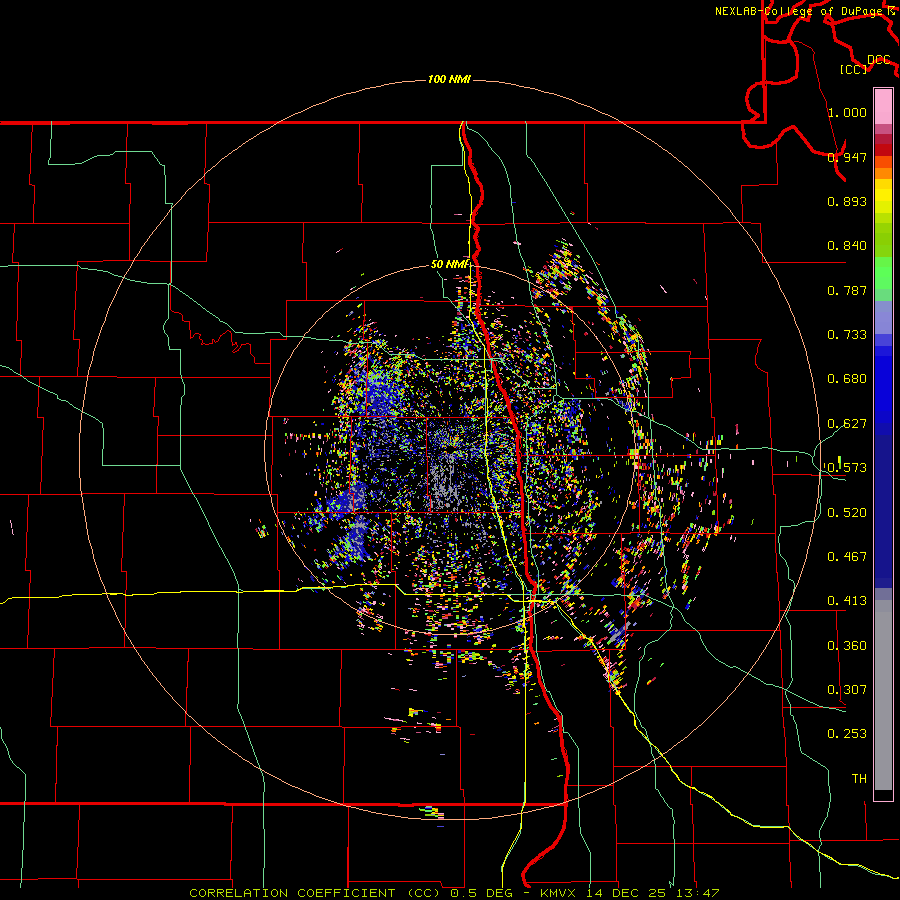
Task: Click the 0.253 legend value
Action: pos(847,734)
